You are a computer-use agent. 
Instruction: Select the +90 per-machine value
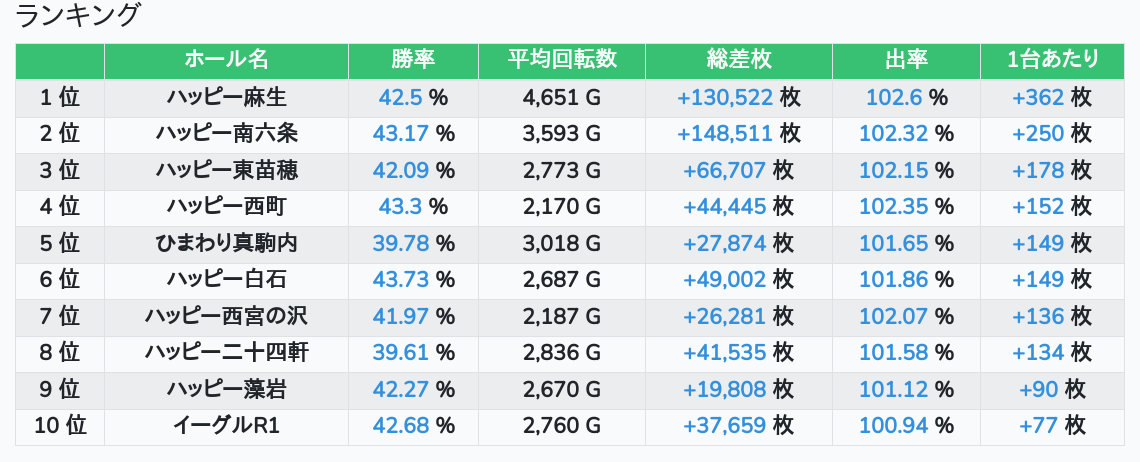coord(1039,389)
